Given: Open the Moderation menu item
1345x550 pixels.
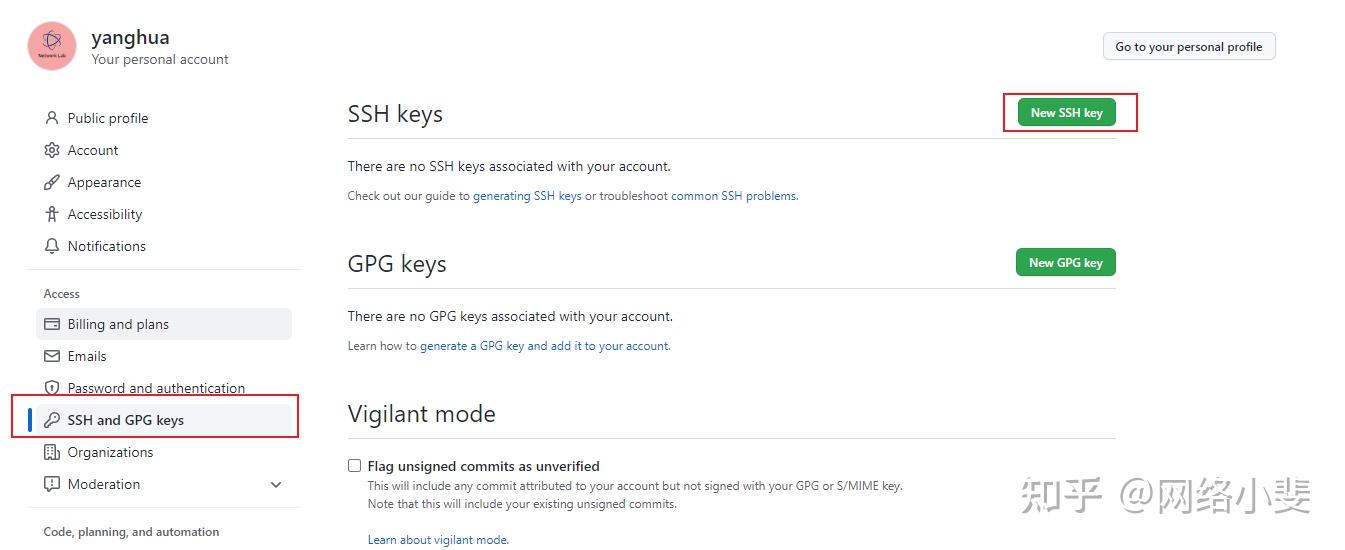Looking at the screenshot, I should (104, 484).
